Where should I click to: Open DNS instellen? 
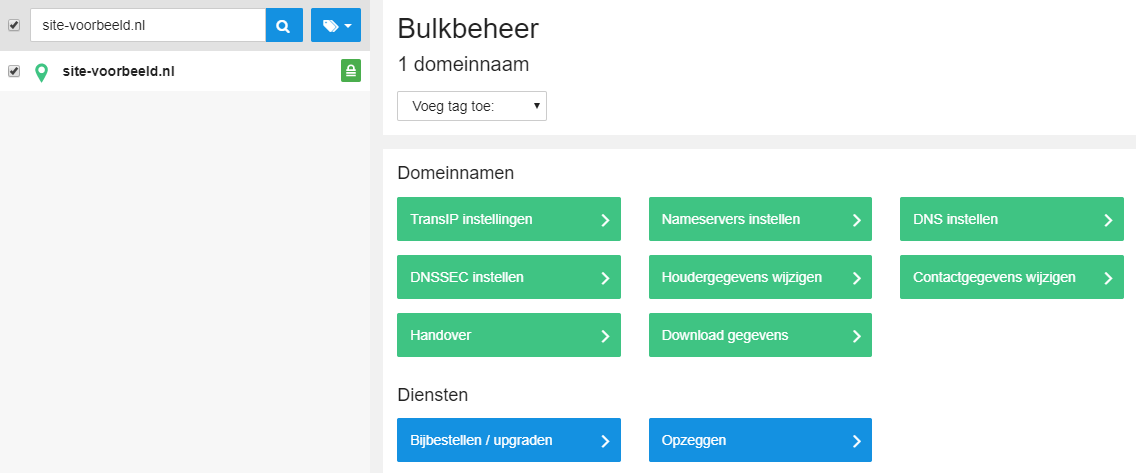(x=1011, y=219)
